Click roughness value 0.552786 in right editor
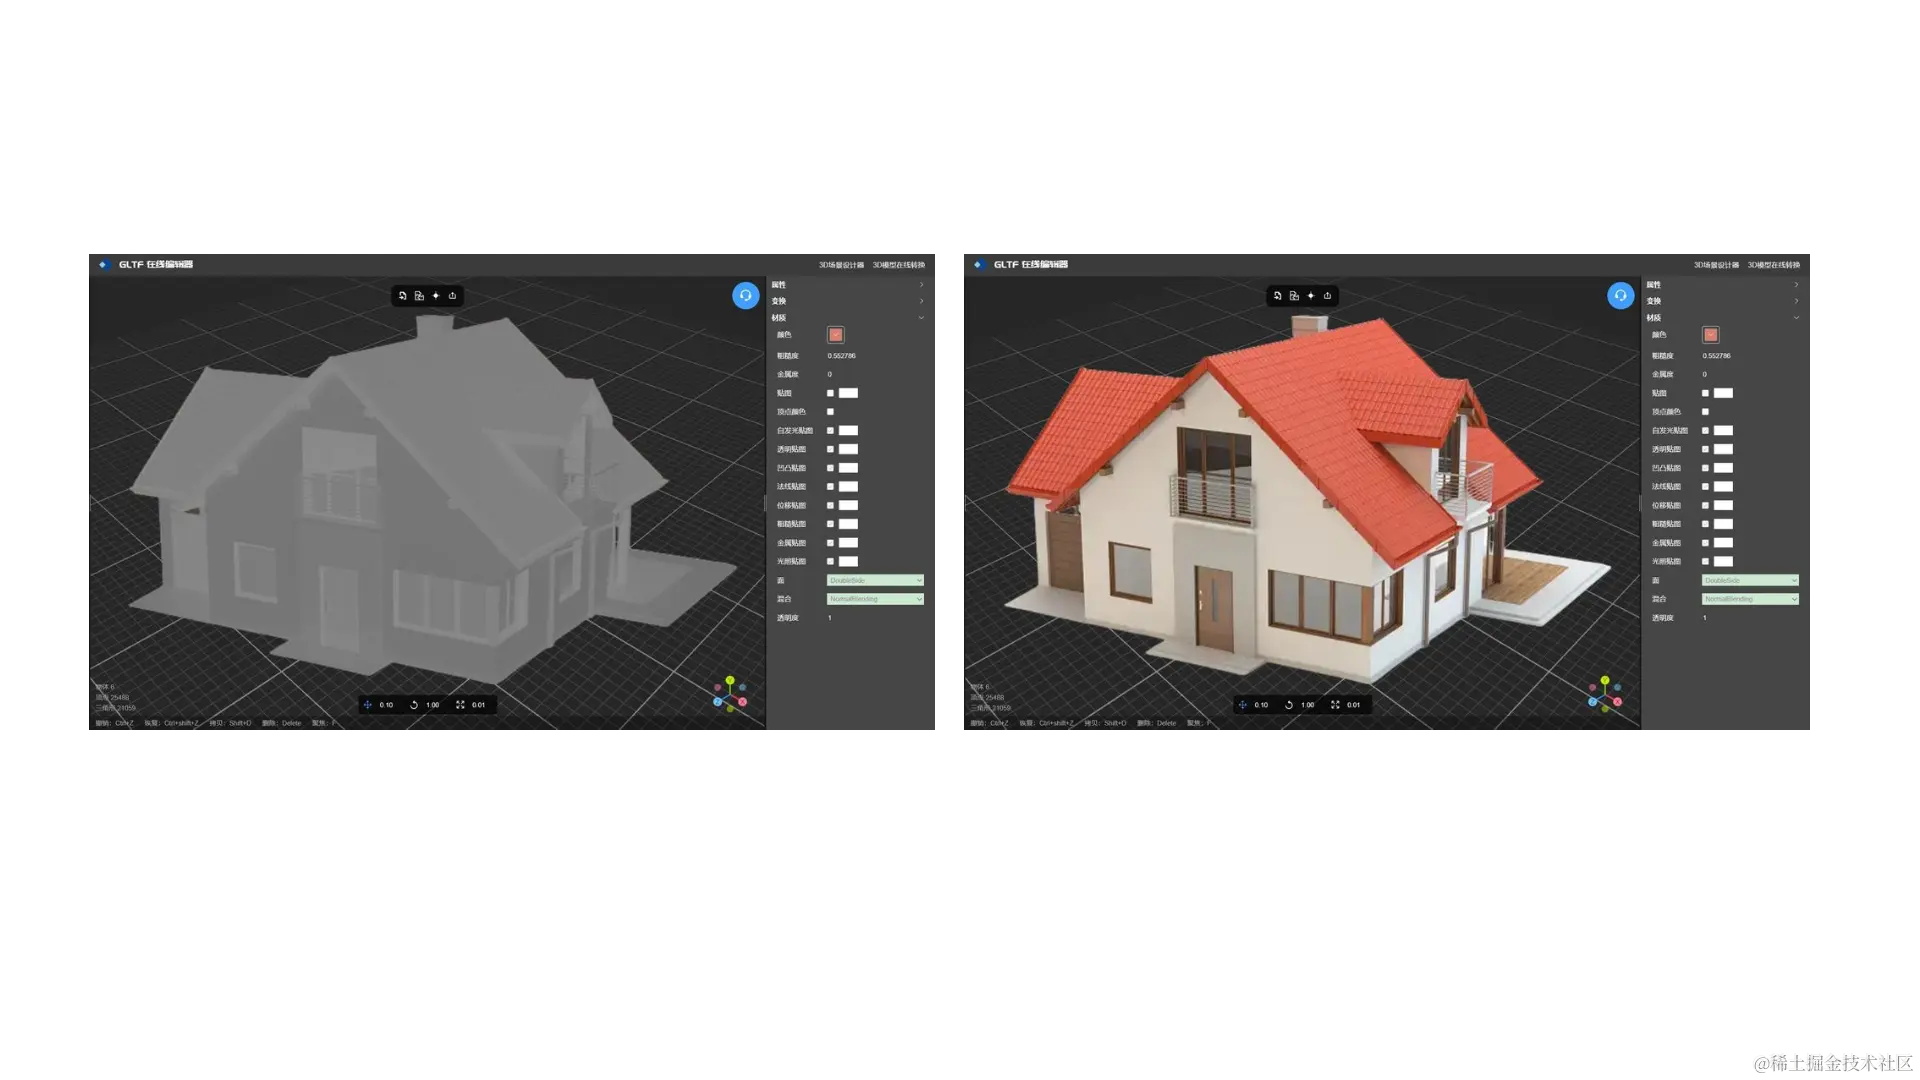Screen dimensions: 1920x1080 tap(1716, 356)
